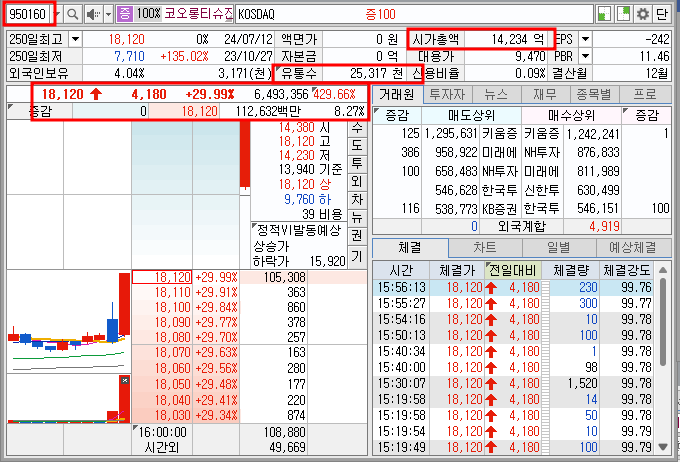Click the 전일대비 column header
This screenshot has width=680, height=462.
513,271
